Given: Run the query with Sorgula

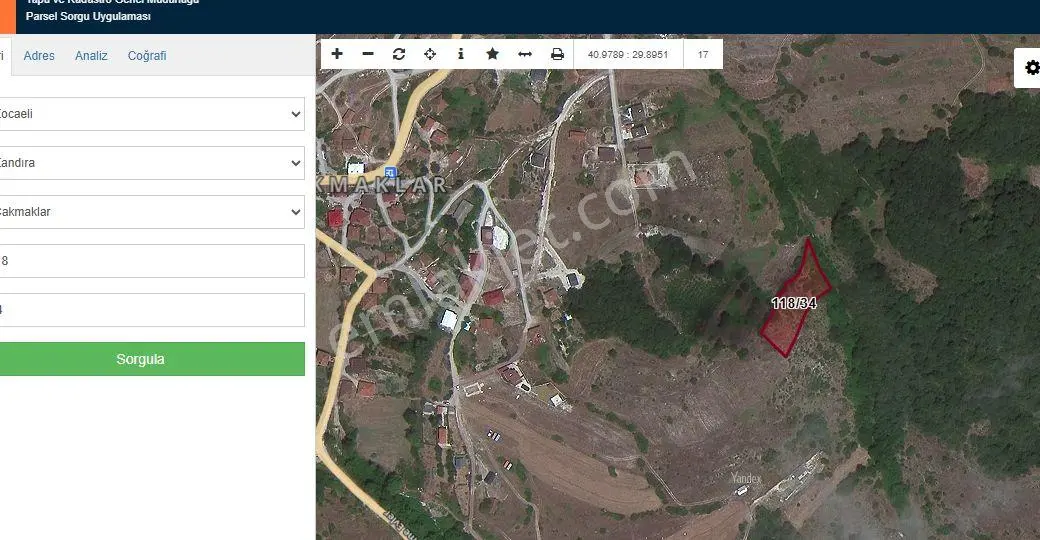Looking at the screenshot, I should pos(152,359).
